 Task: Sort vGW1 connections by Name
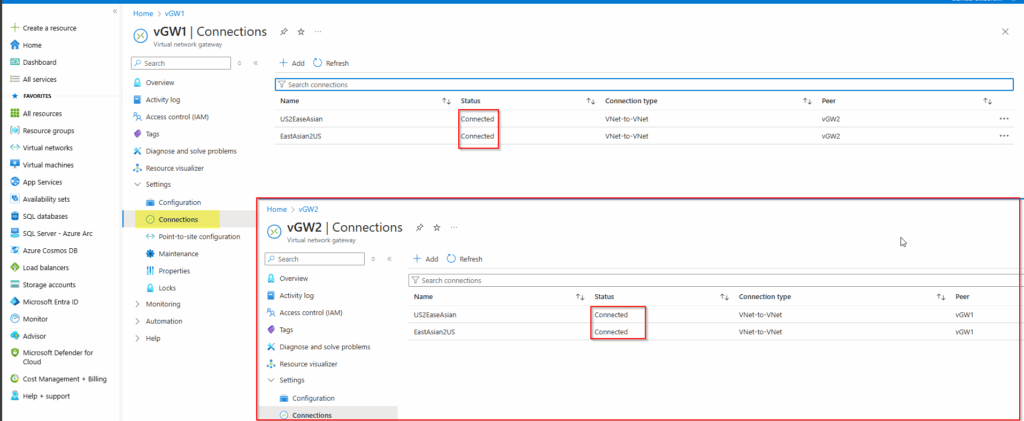[x=447, y=101]
